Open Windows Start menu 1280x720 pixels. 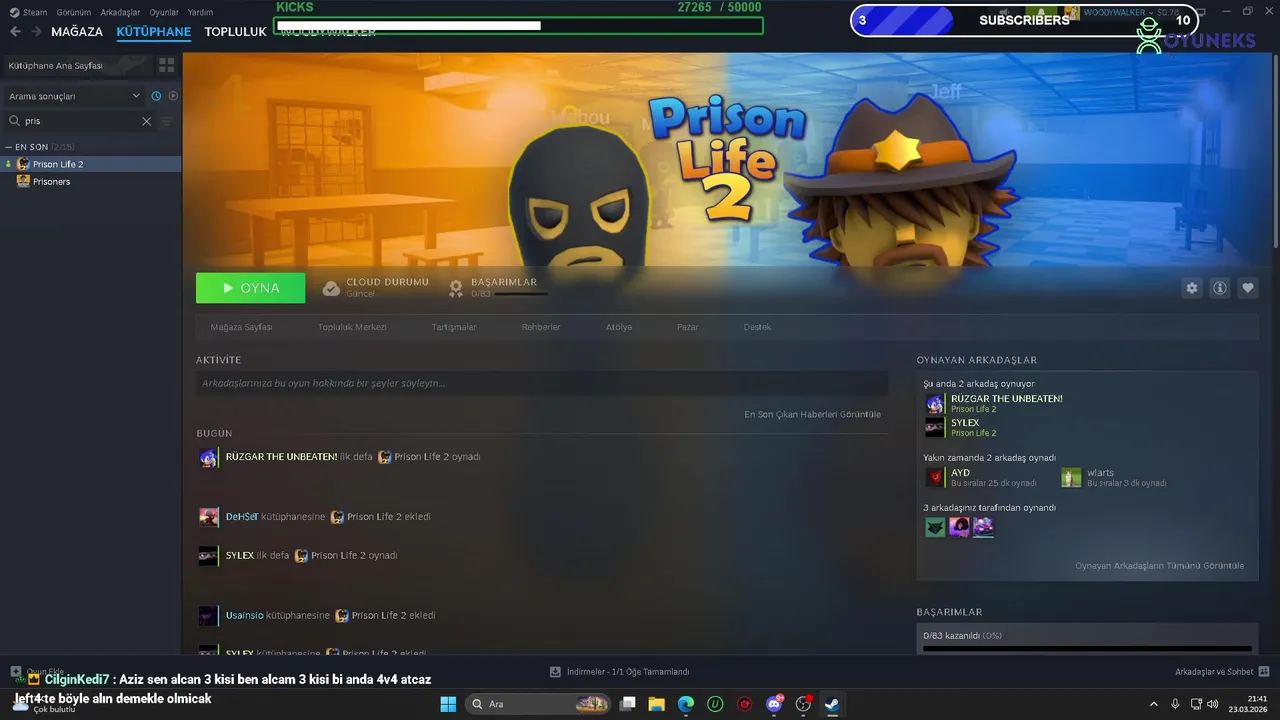click(x=448, y=704)
